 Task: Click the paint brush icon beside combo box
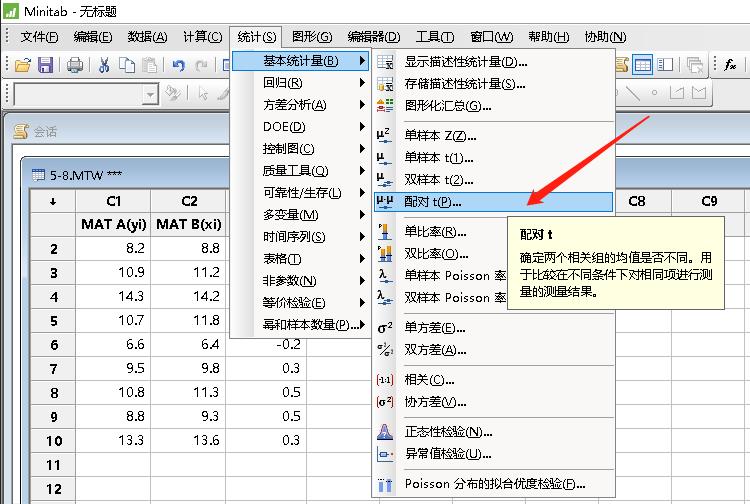coord(173,93)
